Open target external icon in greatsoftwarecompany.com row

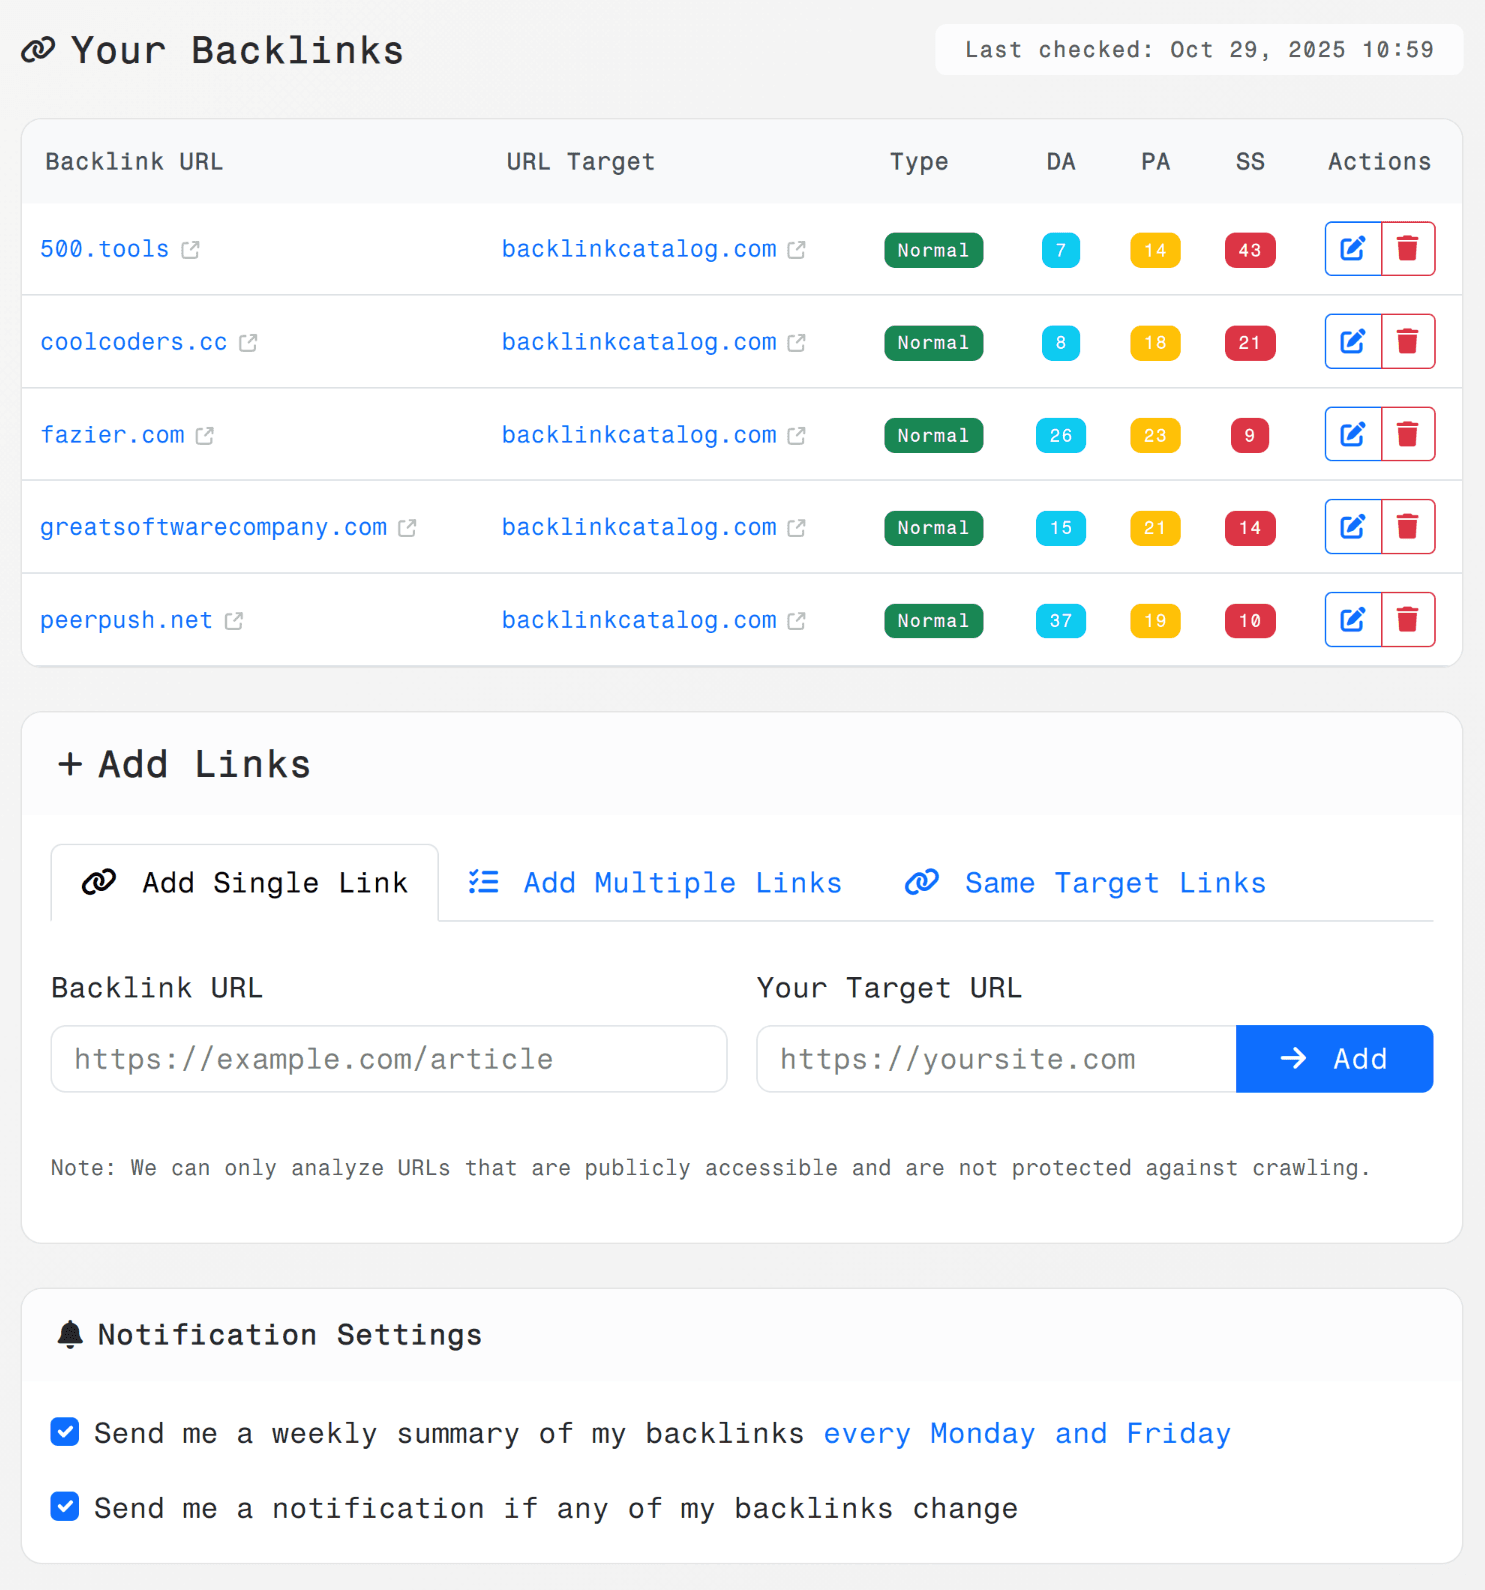point(796,528)
